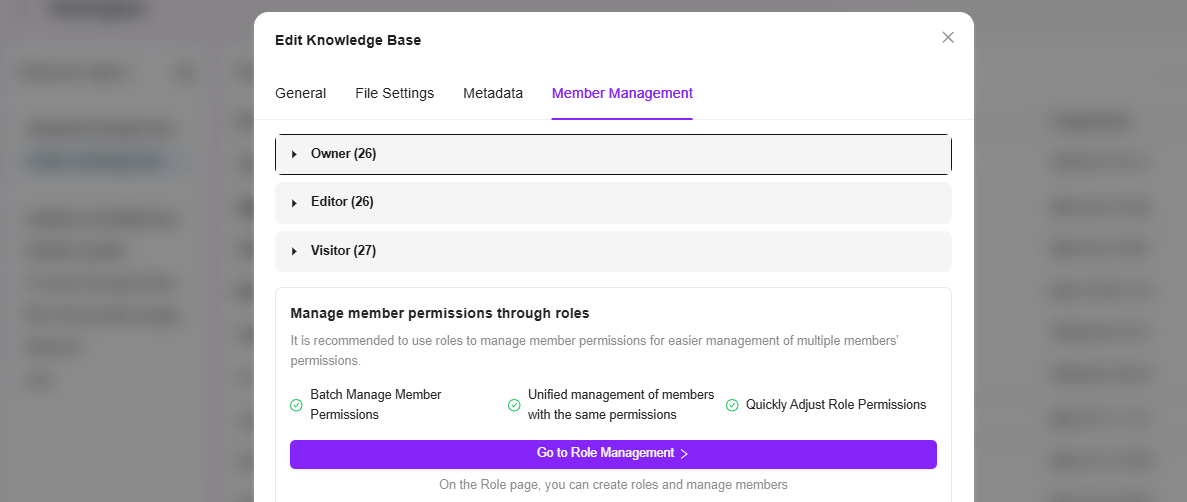
Task: Click the Manage member permissions through roles heading
Action: pos(440,313)
